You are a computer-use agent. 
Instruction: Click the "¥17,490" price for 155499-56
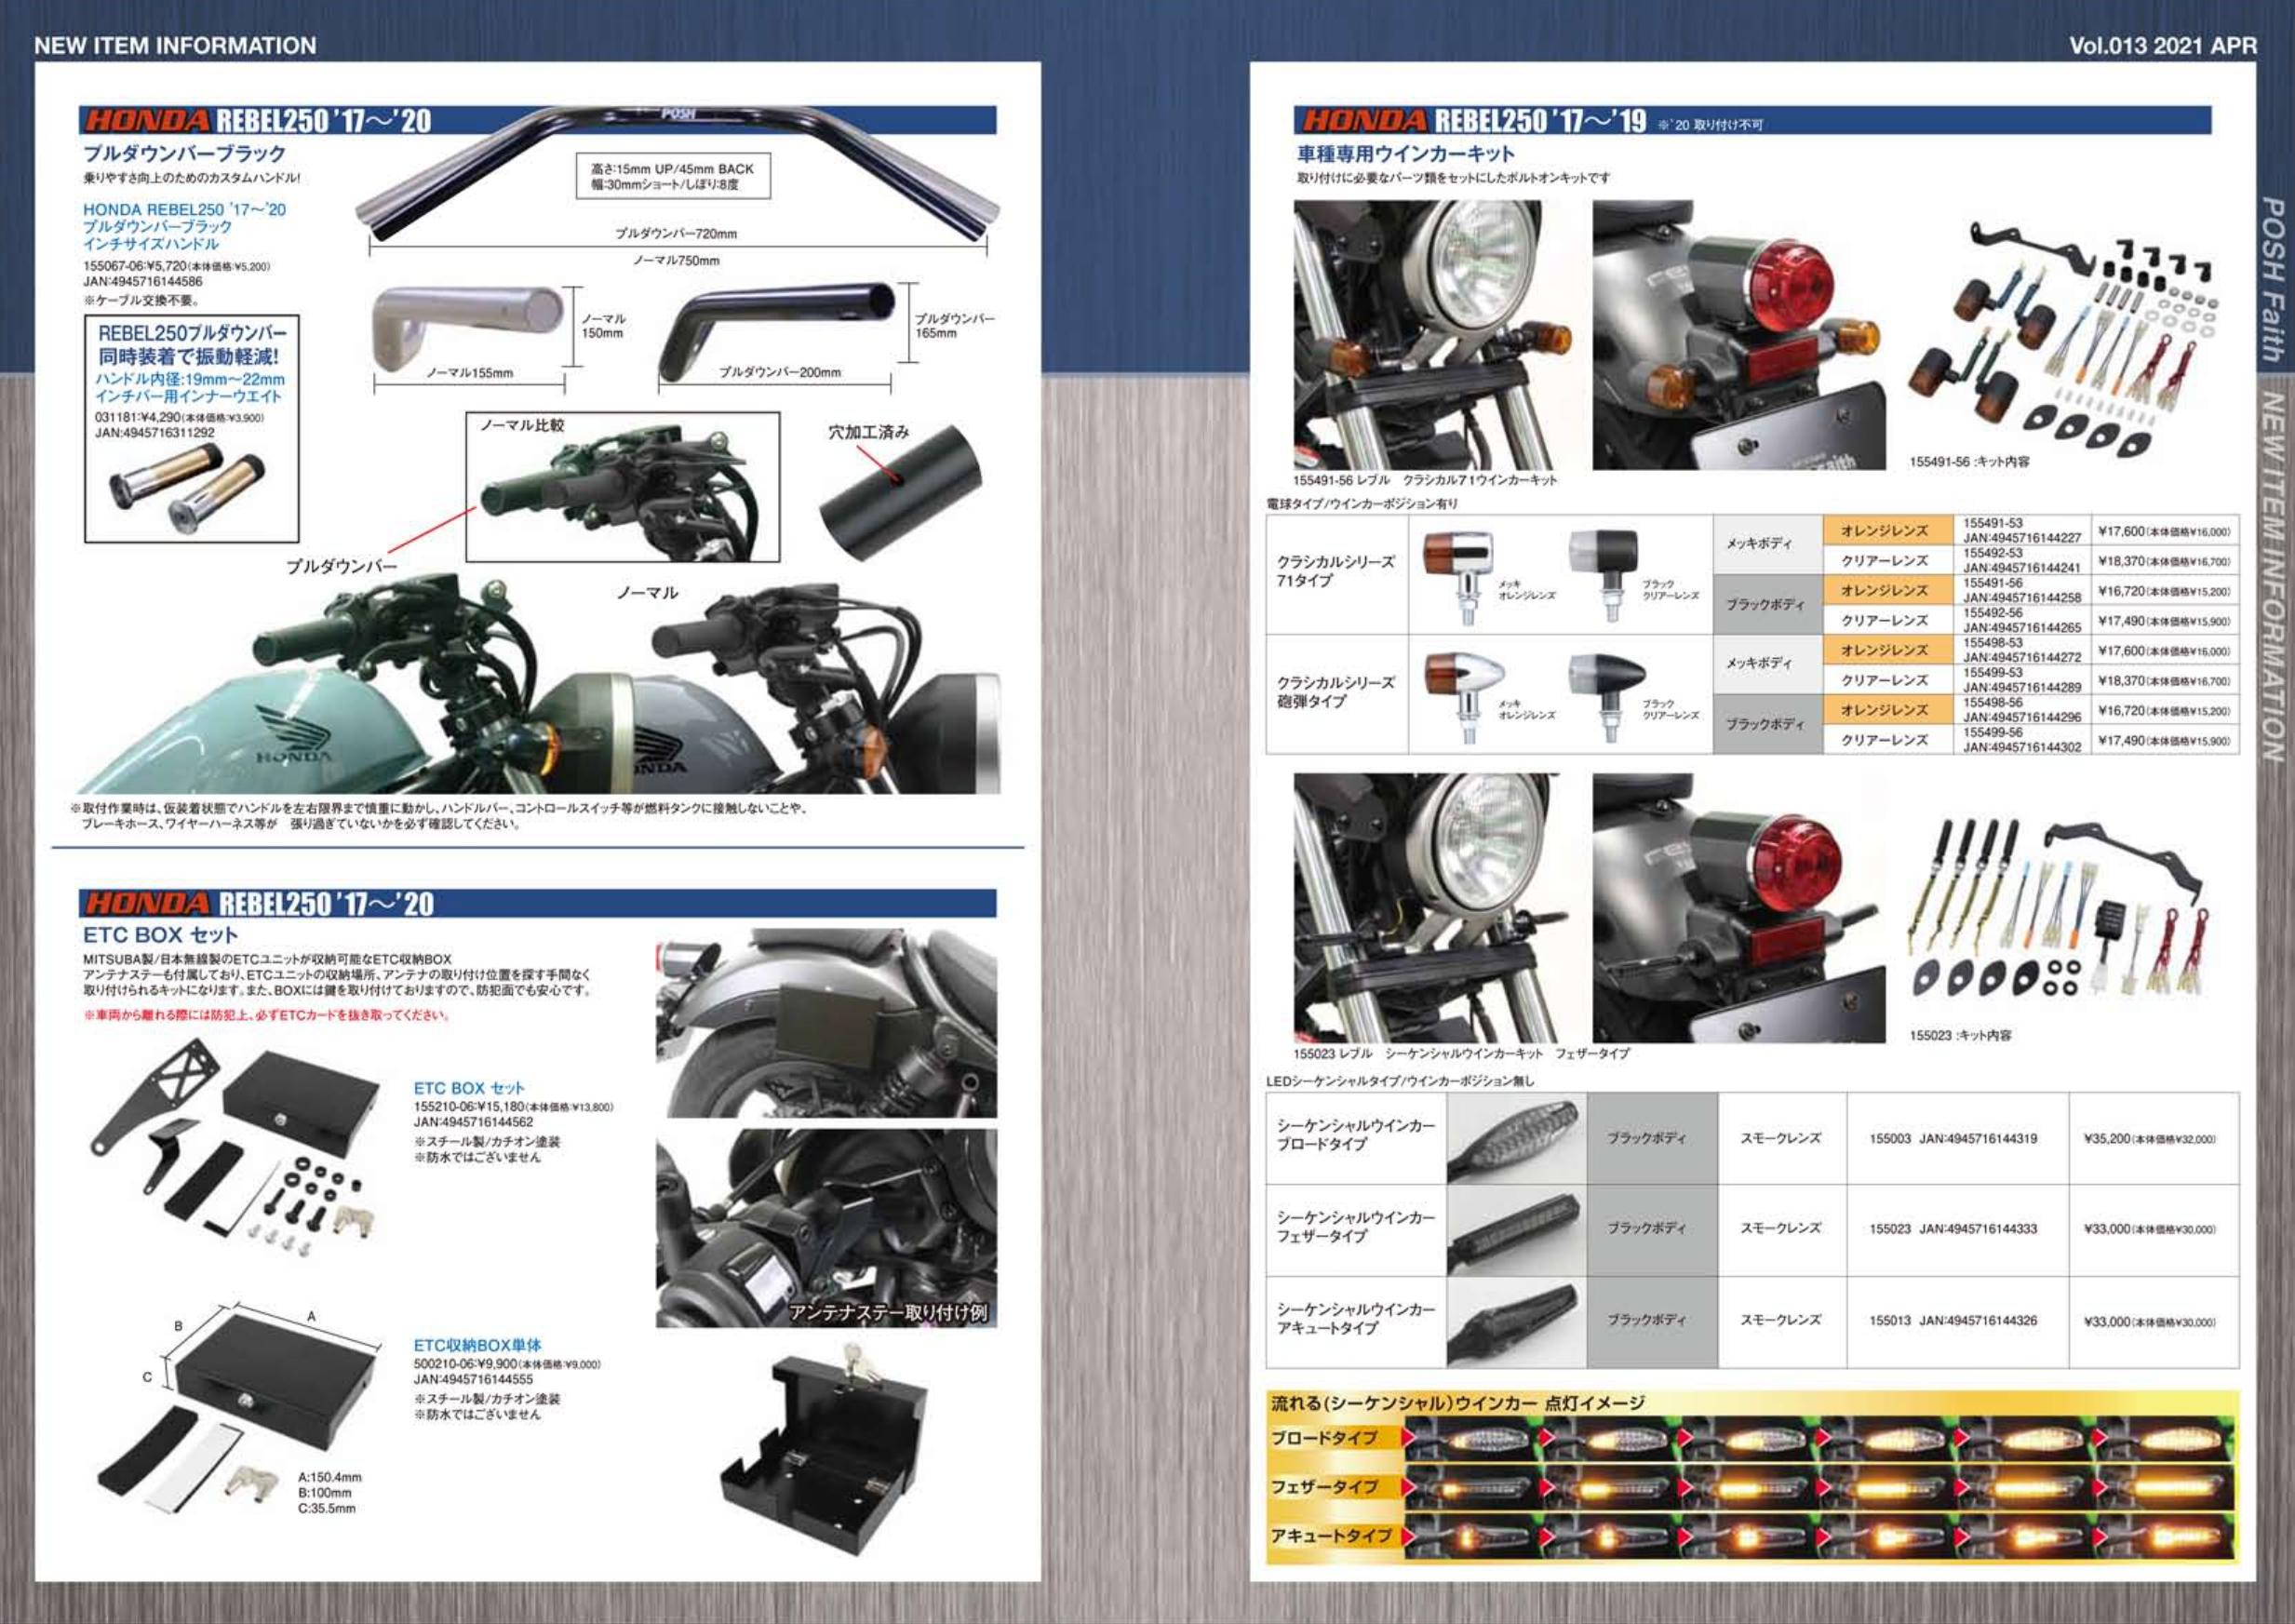(2163, 740)
